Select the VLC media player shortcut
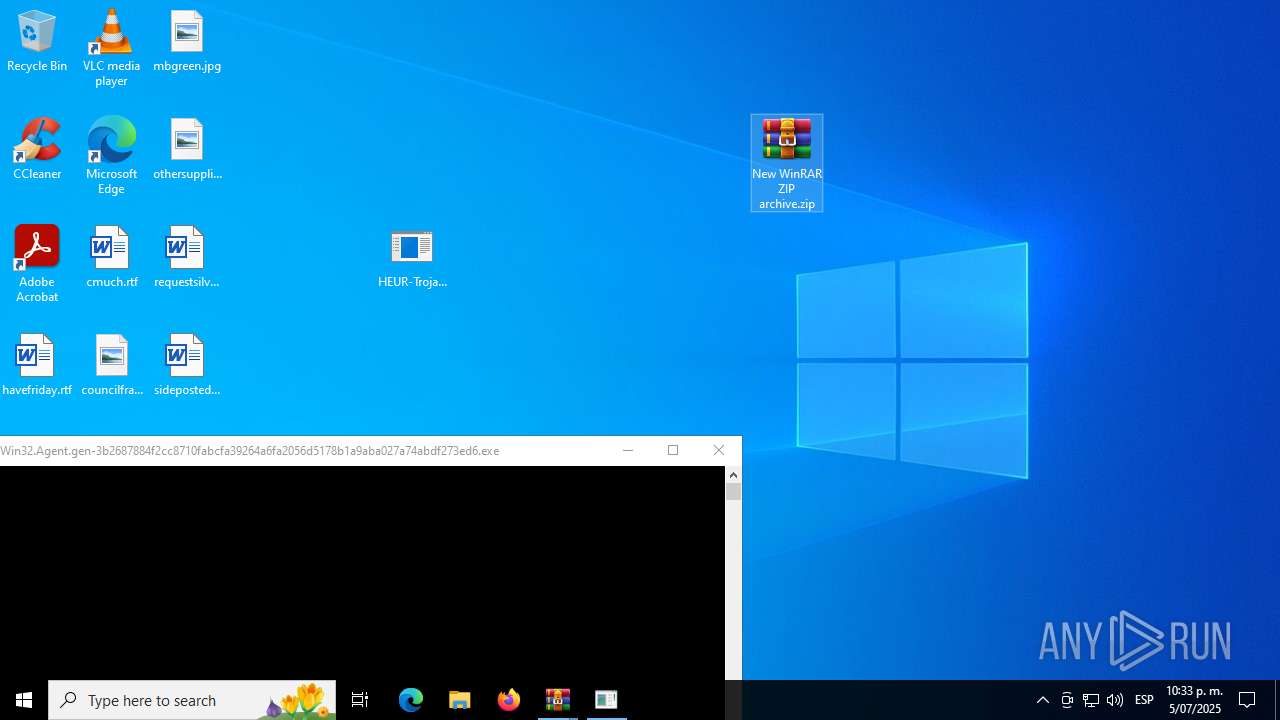The height and width of the screenshot is (720, 1280). click(111, 48)
